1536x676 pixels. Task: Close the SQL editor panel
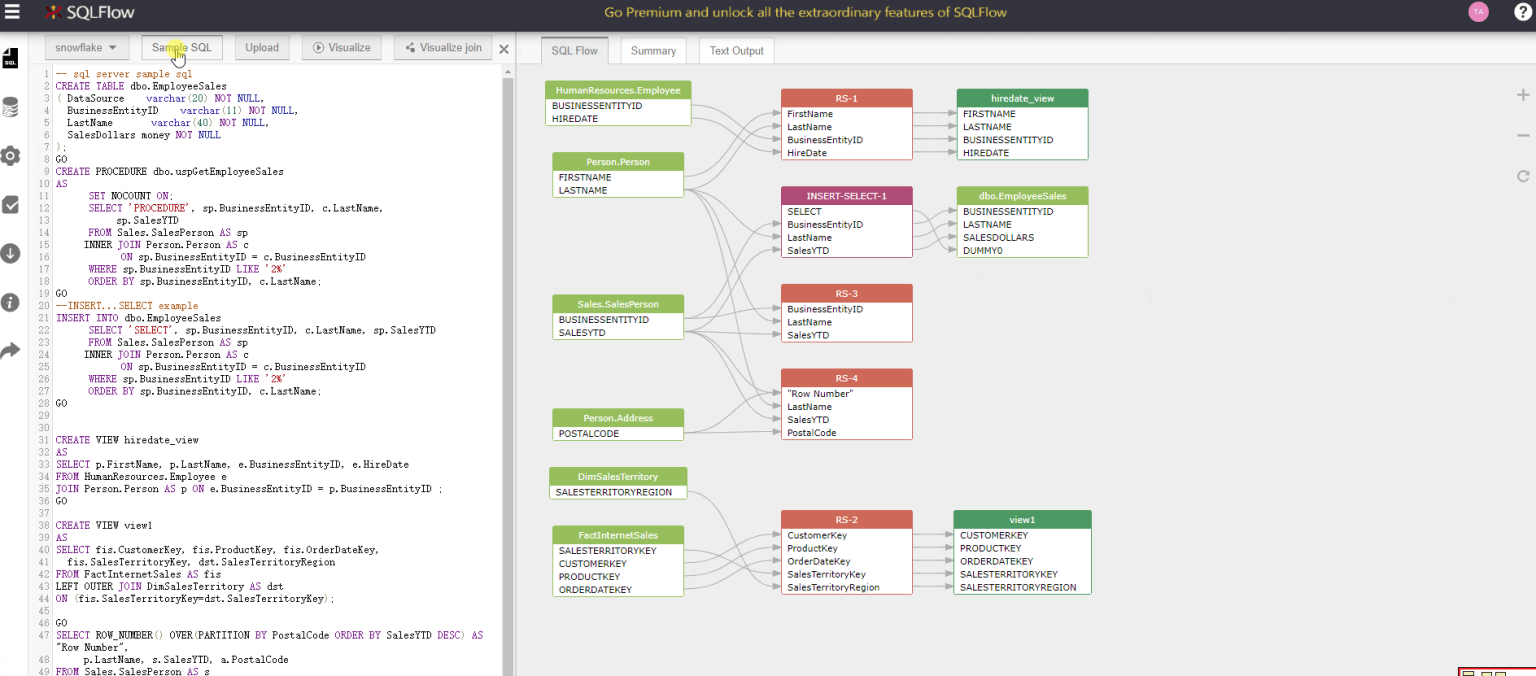pos(503,48)
